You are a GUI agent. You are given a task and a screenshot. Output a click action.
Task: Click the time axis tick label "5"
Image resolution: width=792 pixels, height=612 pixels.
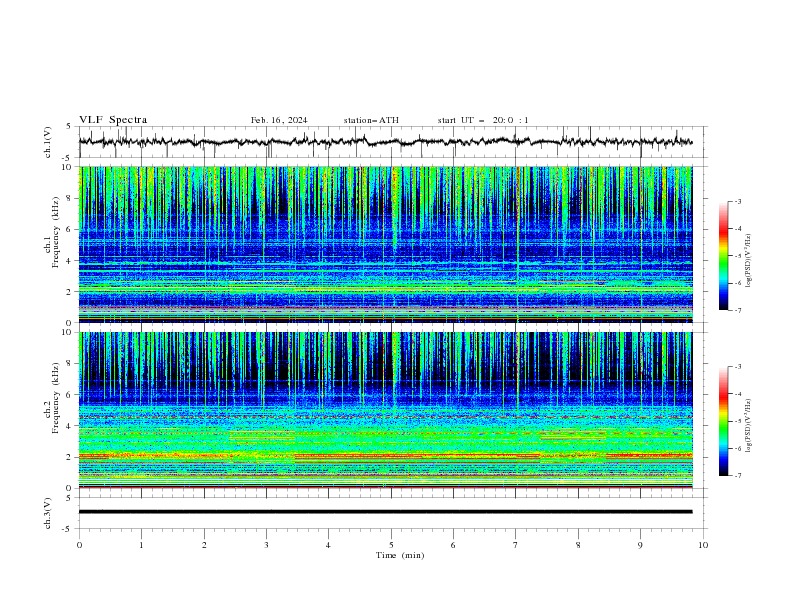(x=391, y=545)
